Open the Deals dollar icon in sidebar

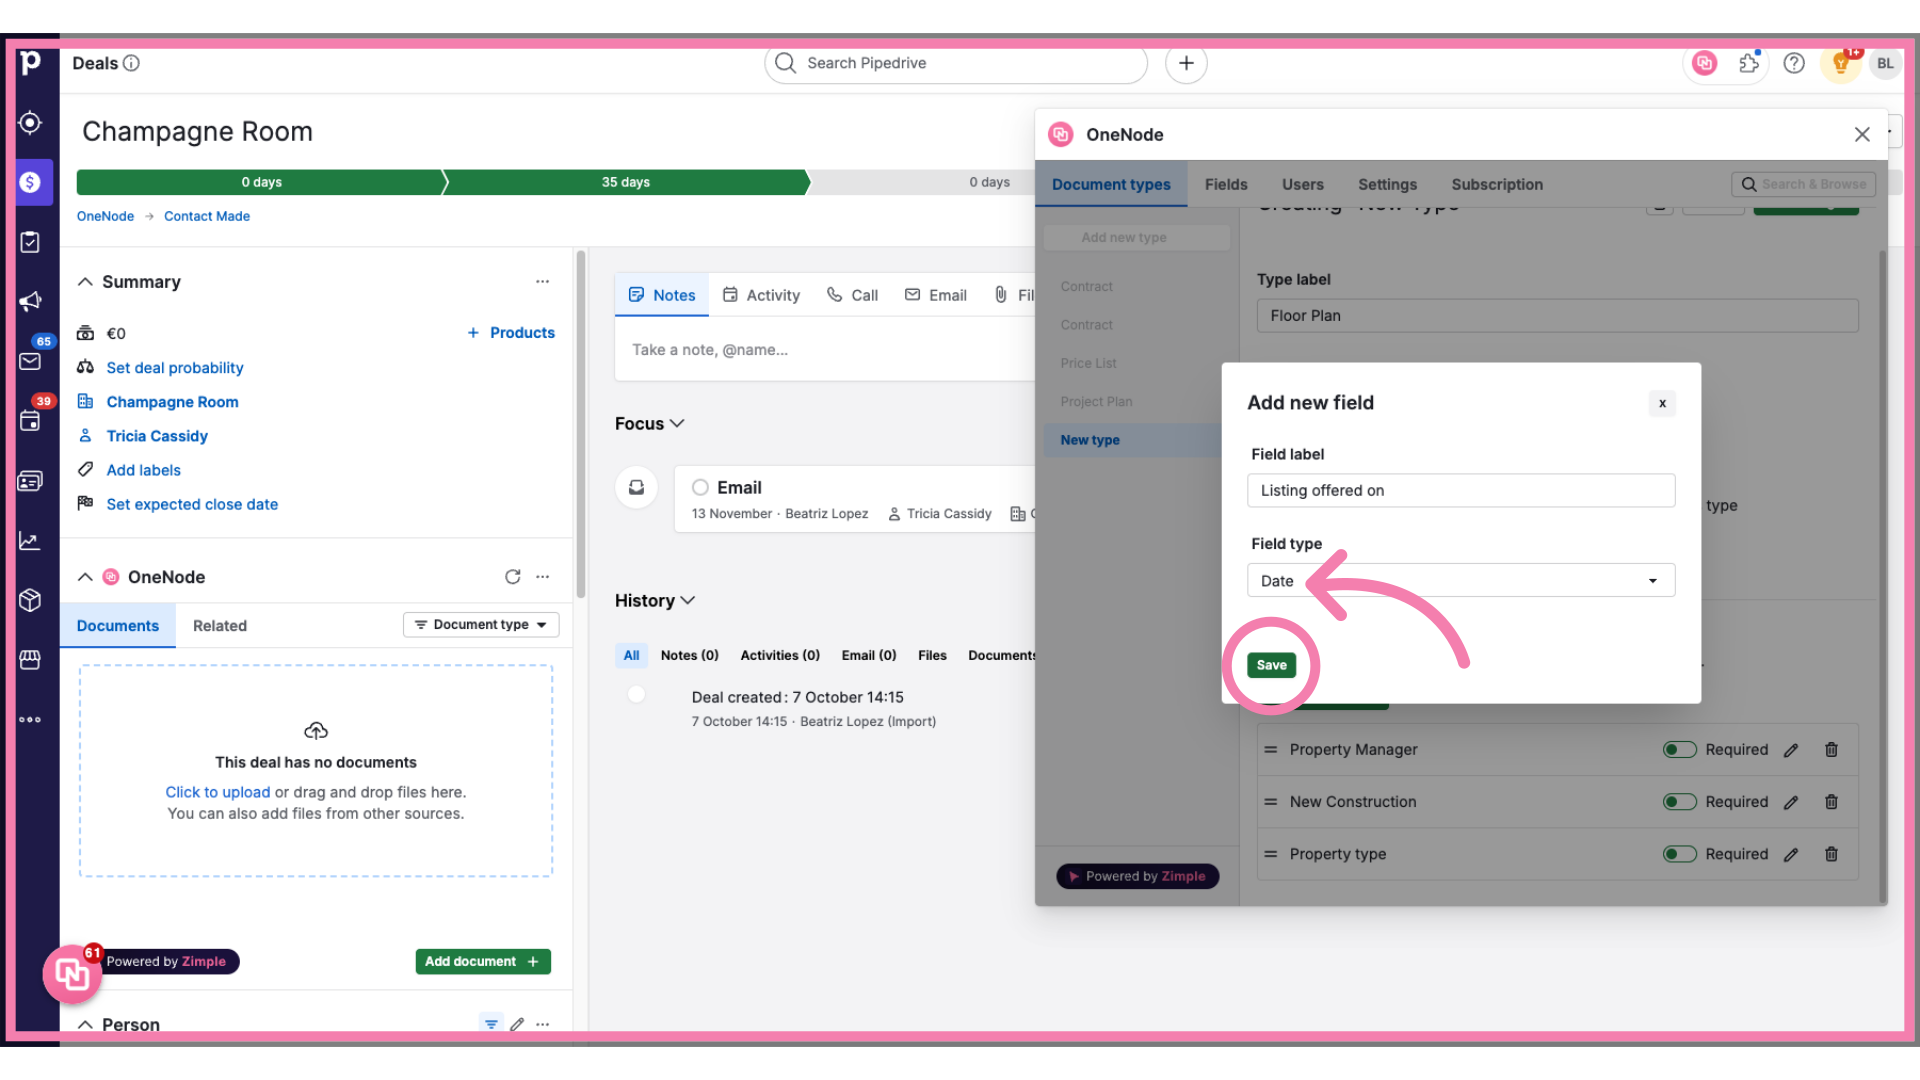(x=30, y=182)
